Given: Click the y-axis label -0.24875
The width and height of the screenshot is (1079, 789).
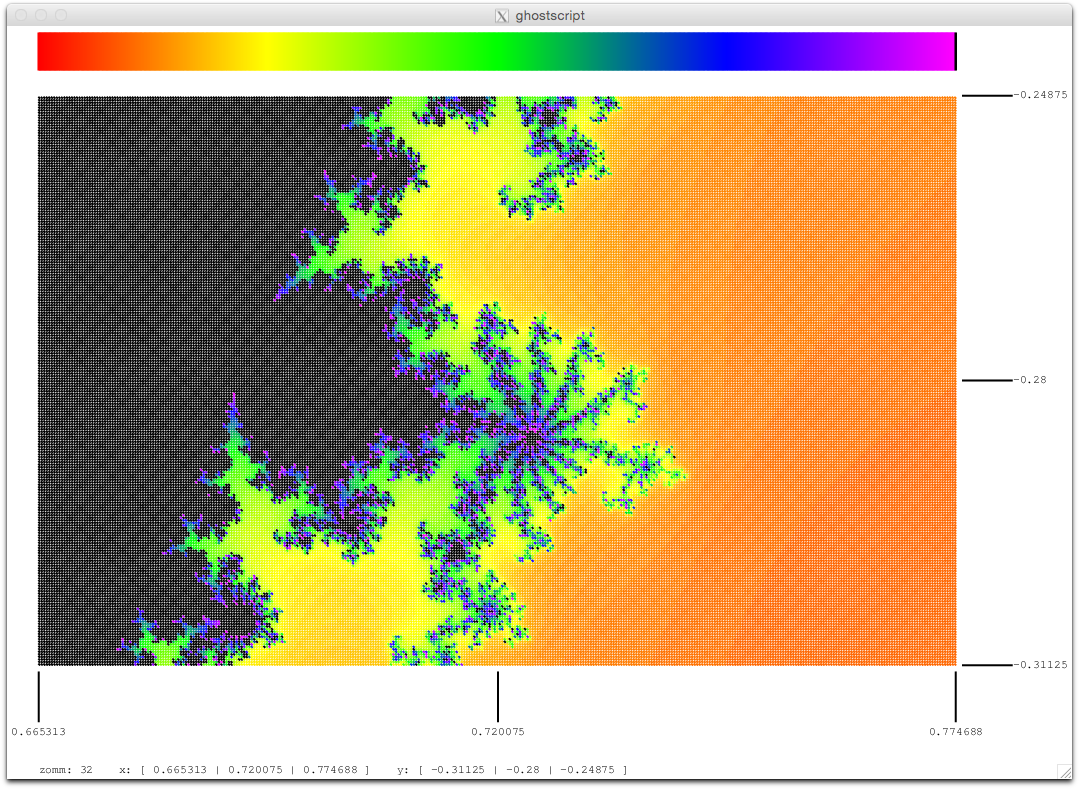Looking at the screenshot, I should (x=1040, y=95).
